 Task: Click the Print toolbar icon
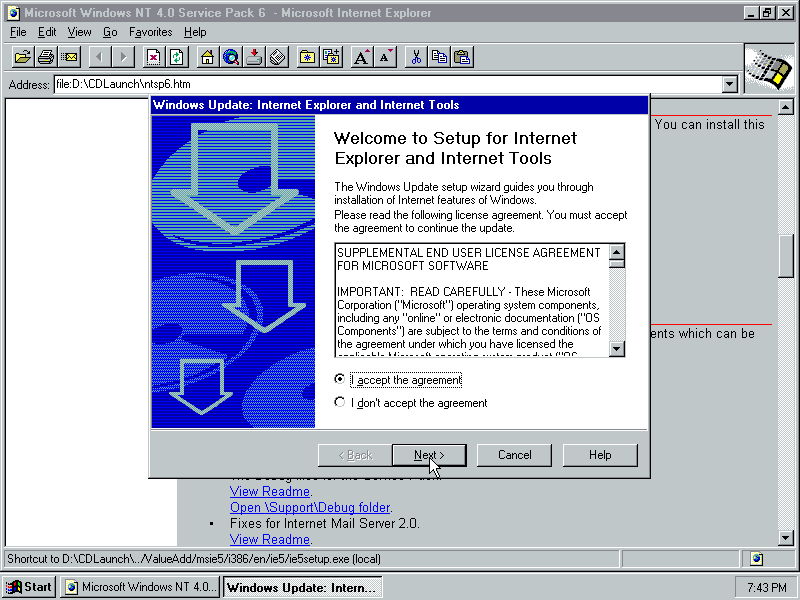click(46, 57)
